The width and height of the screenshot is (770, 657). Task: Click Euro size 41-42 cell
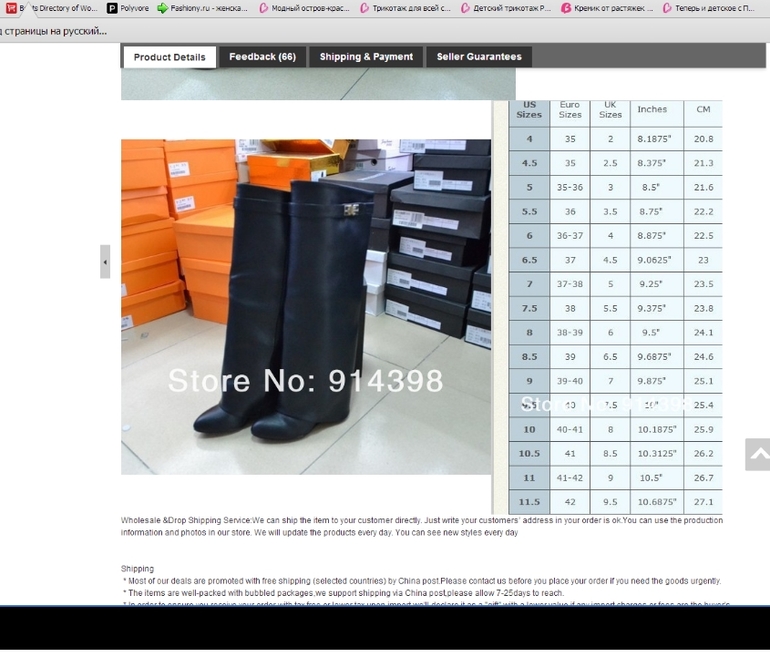tap(570, 478)
